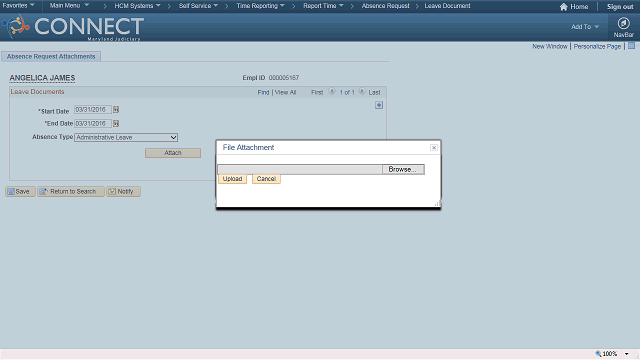Viewport: 640px width, 360px height.
Task: Click the End Date input field
Action: point(93,124)
